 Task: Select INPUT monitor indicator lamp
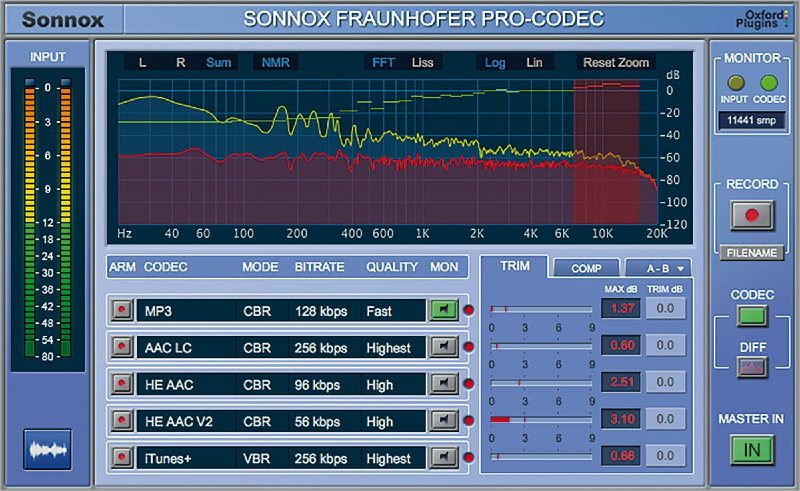[735, 83]
